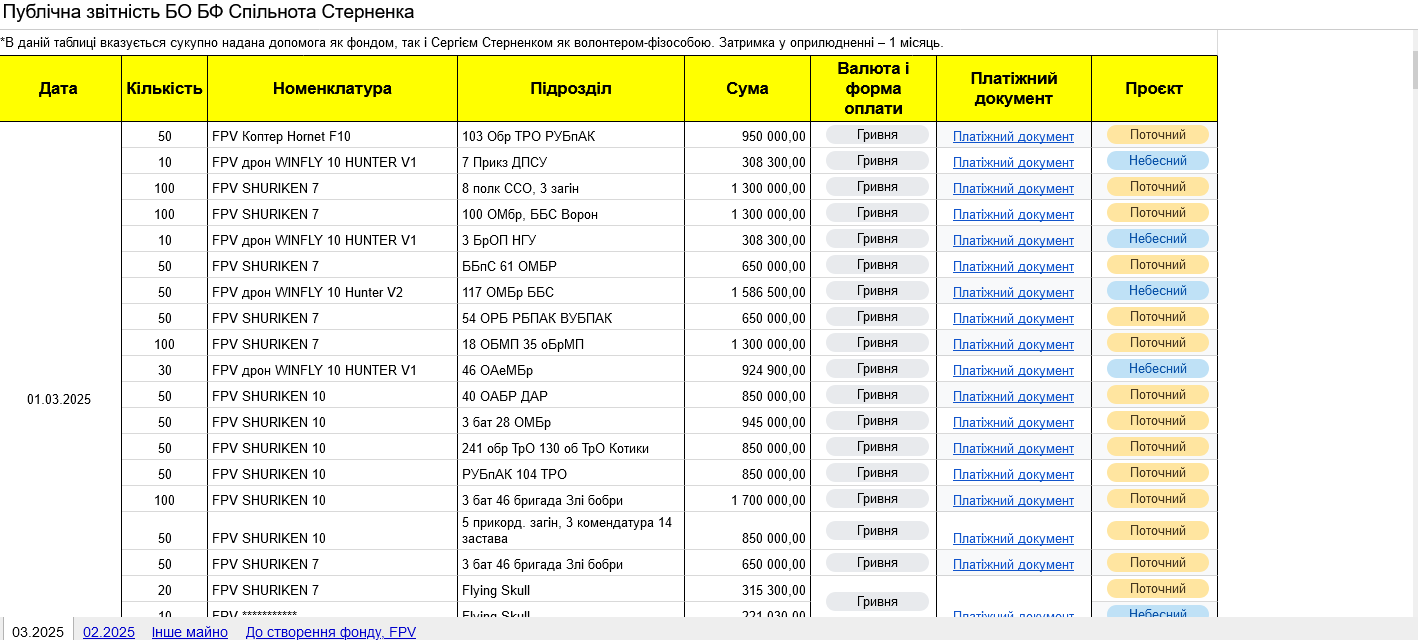Click the Платіжний документ column header

pos(1013,88)
